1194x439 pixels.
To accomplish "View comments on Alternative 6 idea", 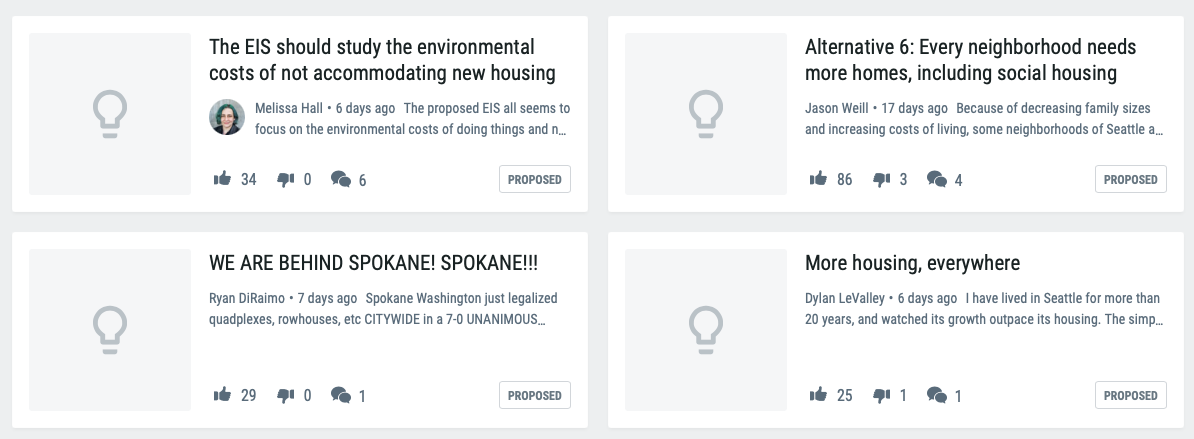I will pos(937,180).
